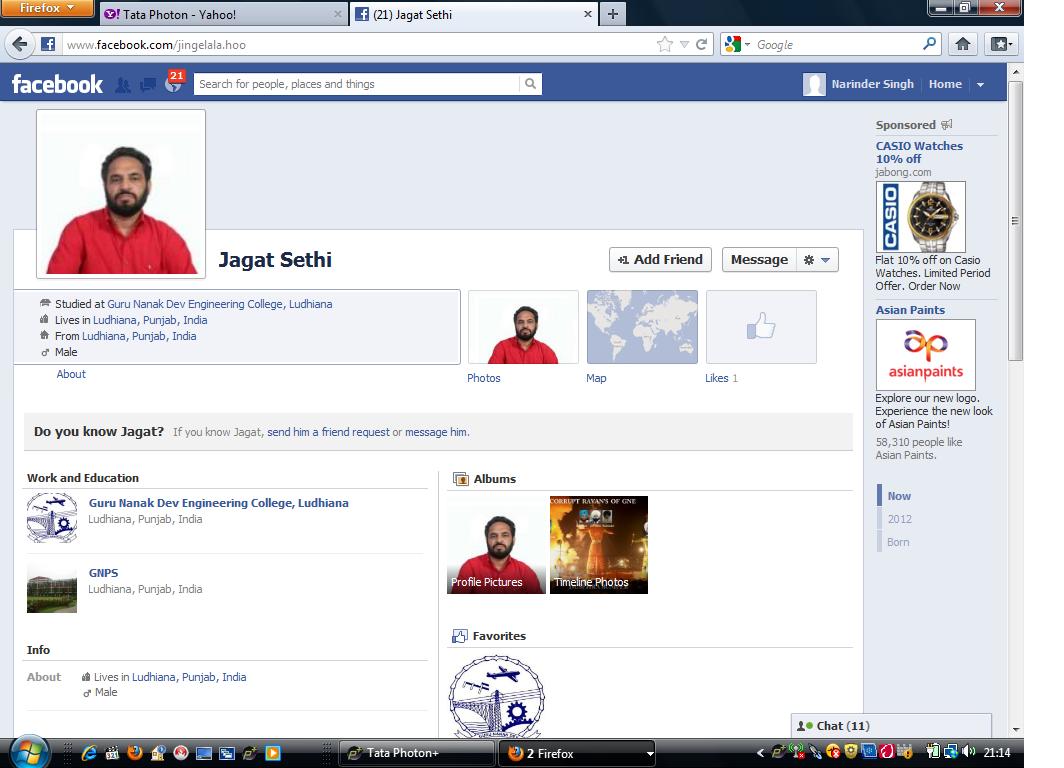This screenshot has height=768, width=1064.
Task: Open the 2 Firefox taskbar group
Action: point(577,753)
